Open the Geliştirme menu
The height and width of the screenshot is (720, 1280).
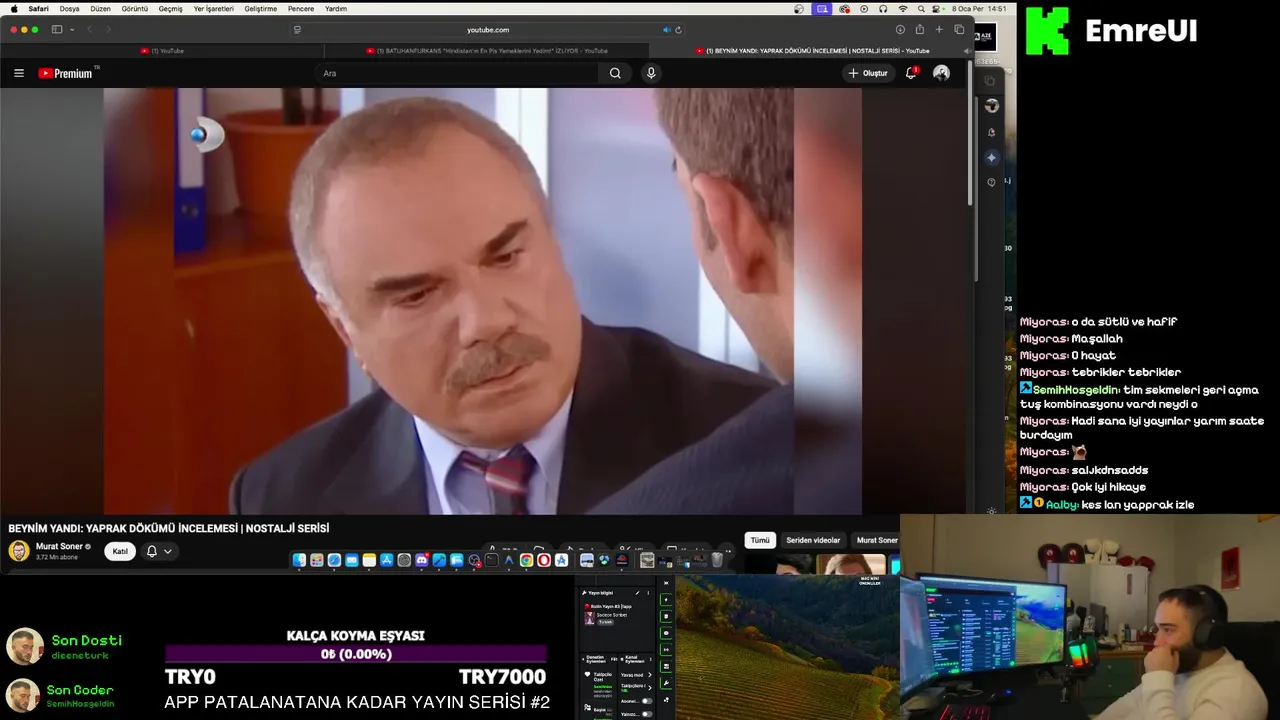click(x=261, y=9)
